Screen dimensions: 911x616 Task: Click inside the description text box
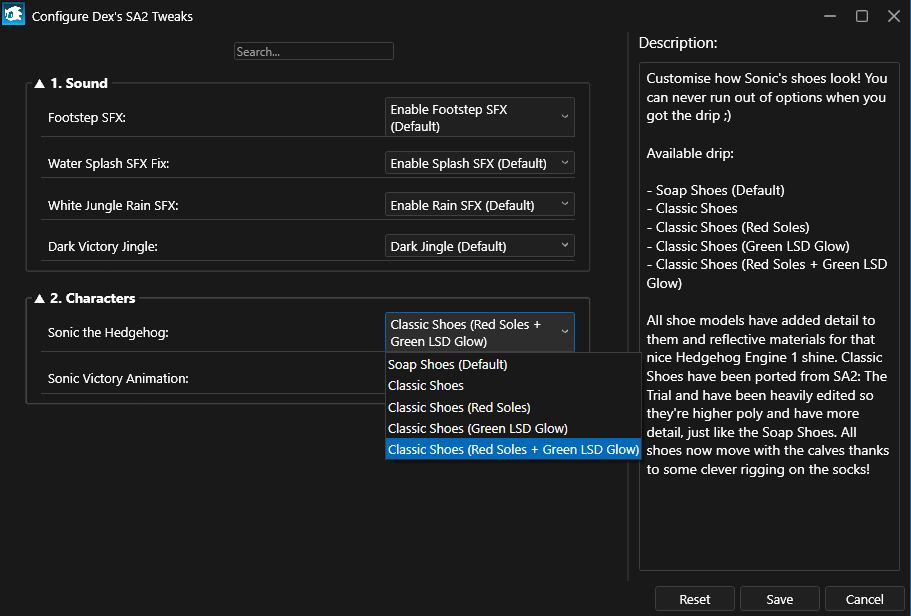769,316
